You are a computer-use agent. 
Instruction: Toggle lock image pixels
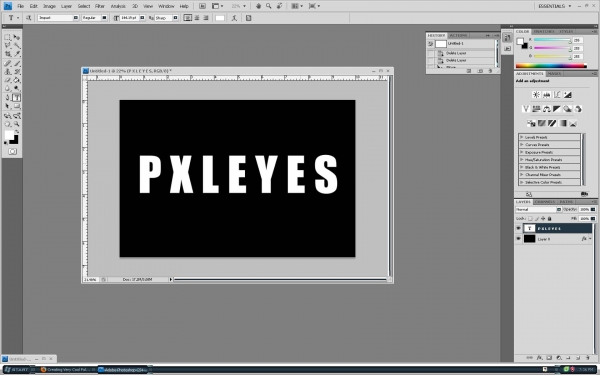point(536,218)
